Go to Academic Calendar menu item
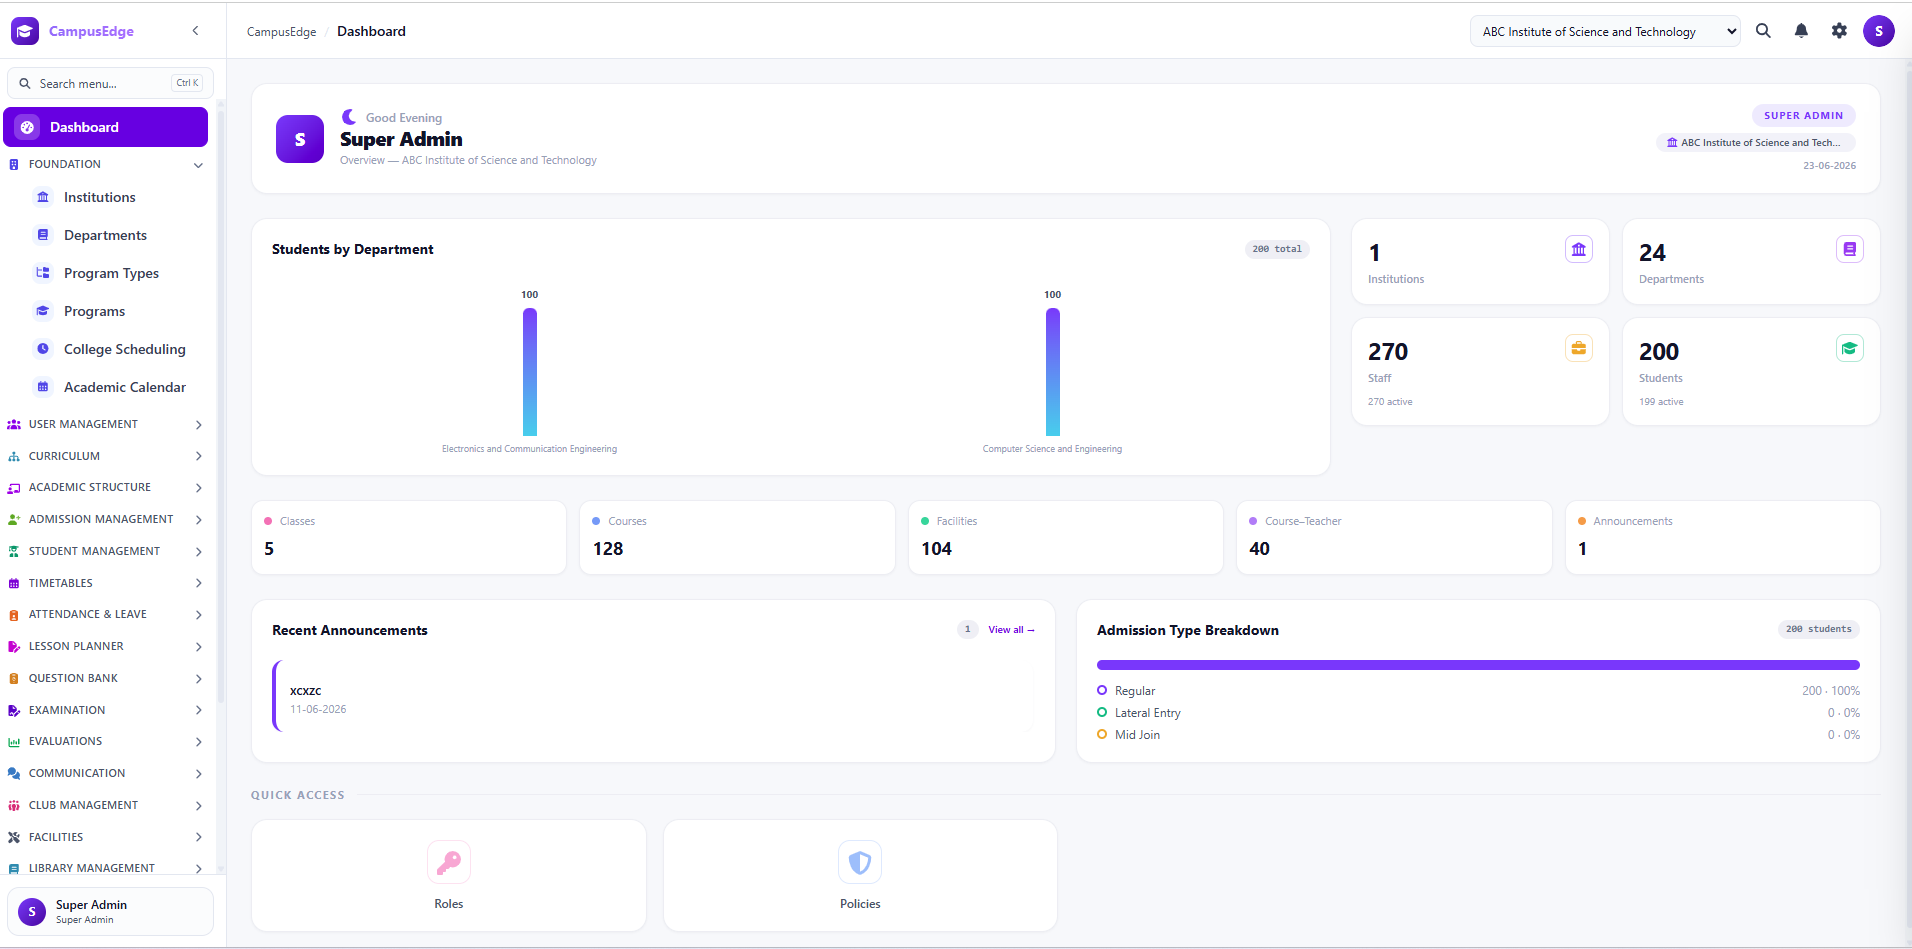This screenshot has width=1912, height=949. (125, 387)
